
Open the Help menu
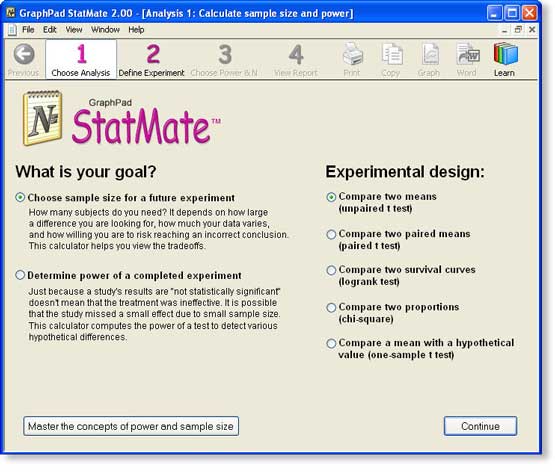coord(136,30)
